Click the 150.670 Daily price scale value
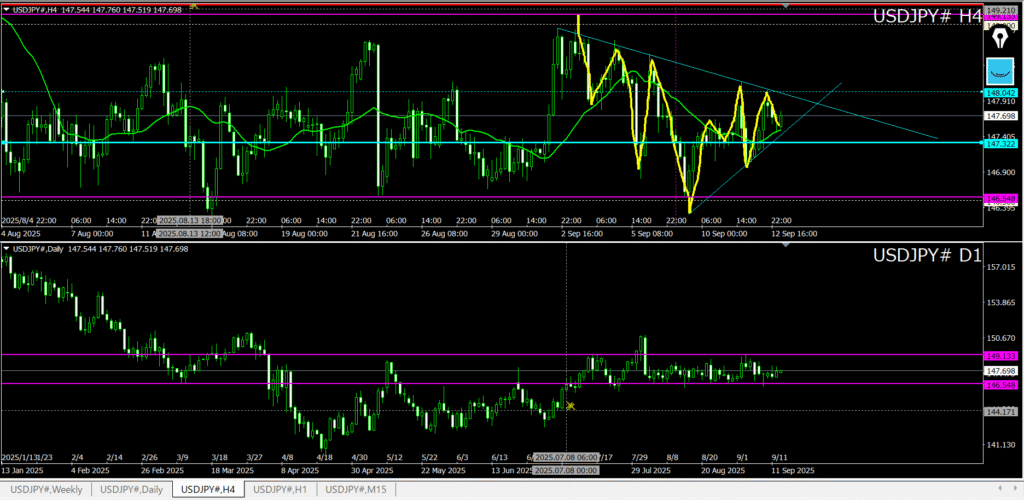The height and width of the screenshot is (500, 1024). coord(1002,338)
